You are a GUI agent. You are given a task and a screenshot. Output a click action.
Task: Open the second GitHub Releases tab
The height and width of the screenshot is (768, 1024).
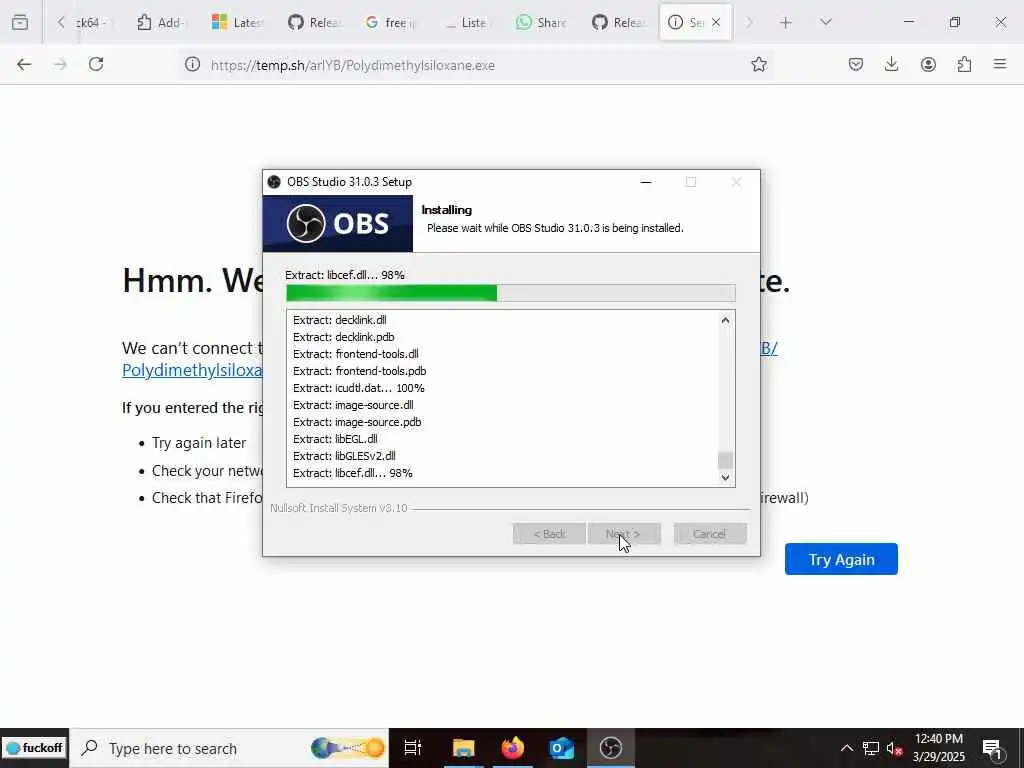tap(617, 22)
